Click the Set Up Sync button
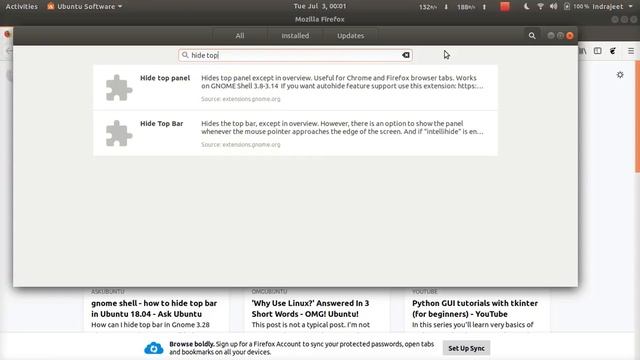The width and height of the screenshot is (640, 360). coord(466,348)
